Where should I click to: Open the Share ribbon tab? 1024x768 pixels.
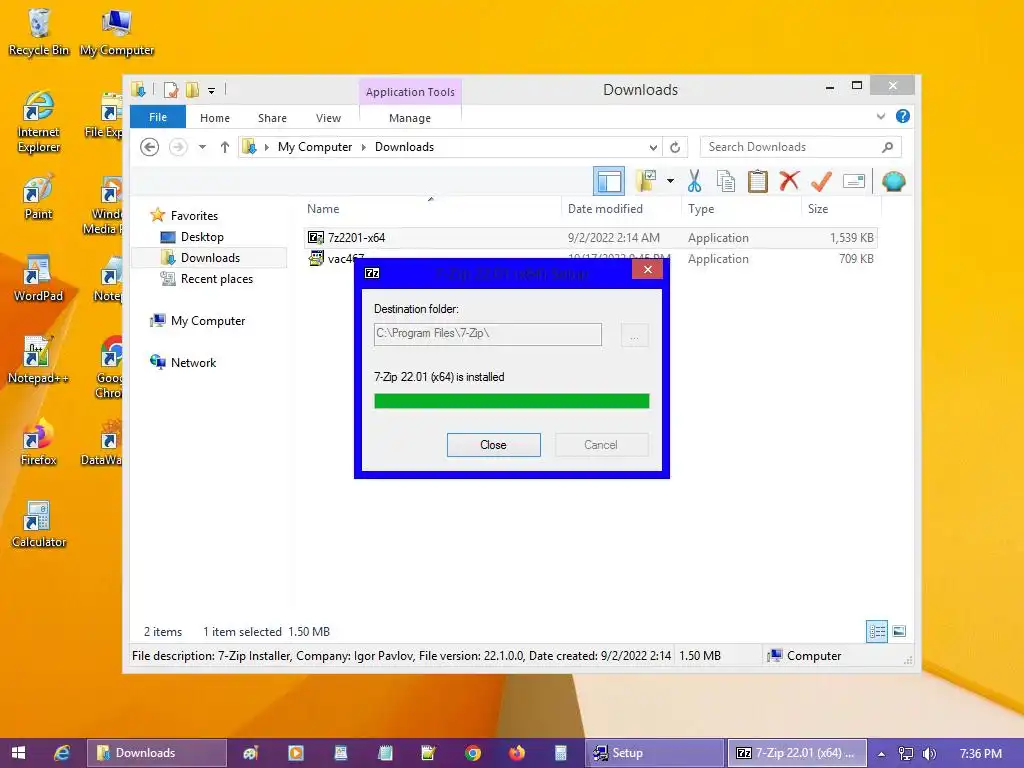pyautogui.click(x=272, y=118)
